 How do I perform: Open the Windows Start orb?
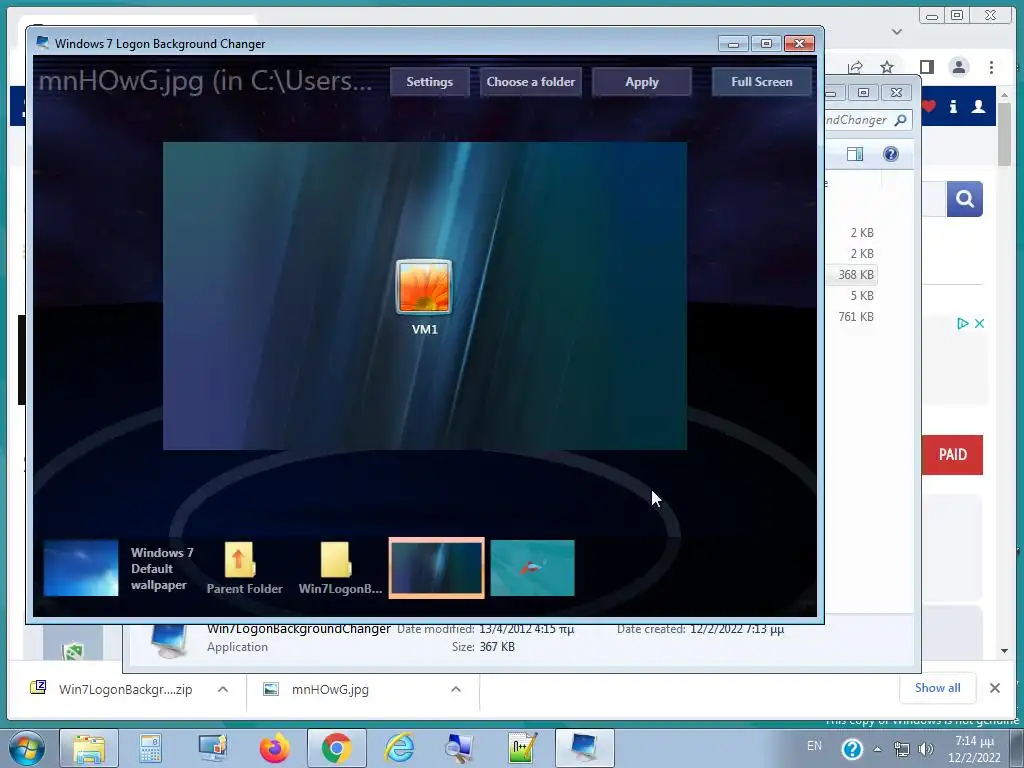pyautogui.click(x=27, y=748)
